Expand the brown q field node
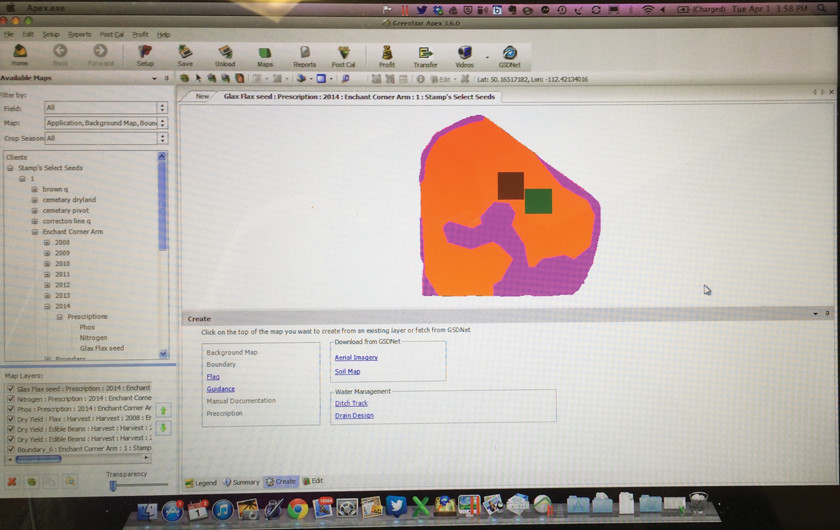The image size is (840, 530). pyautogui.click(x=34, y=189)
